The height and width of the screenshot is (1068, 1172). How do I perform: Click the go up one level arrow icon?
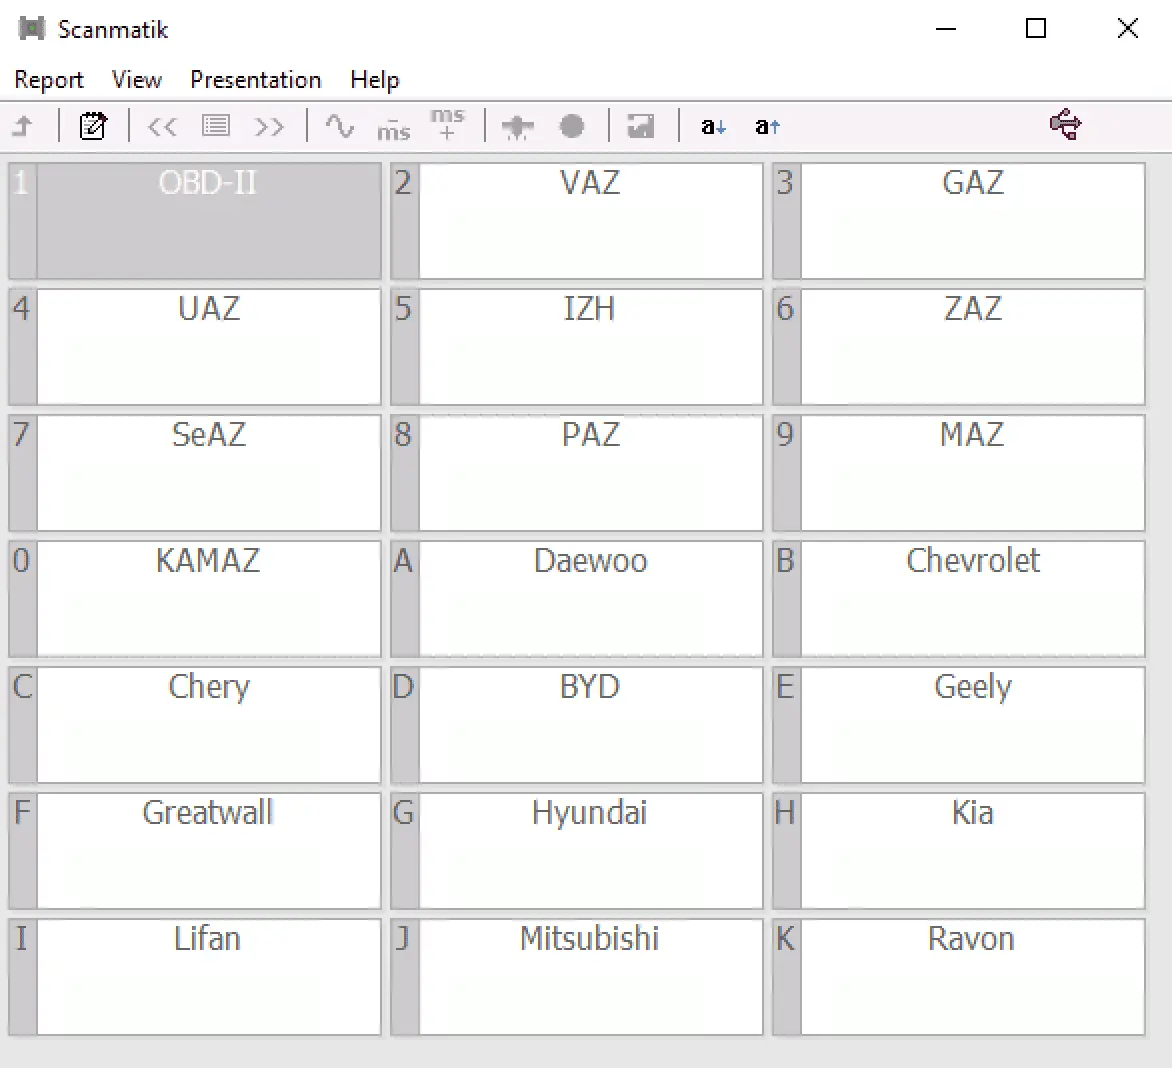pyautogui.click(x=23, y=126)
